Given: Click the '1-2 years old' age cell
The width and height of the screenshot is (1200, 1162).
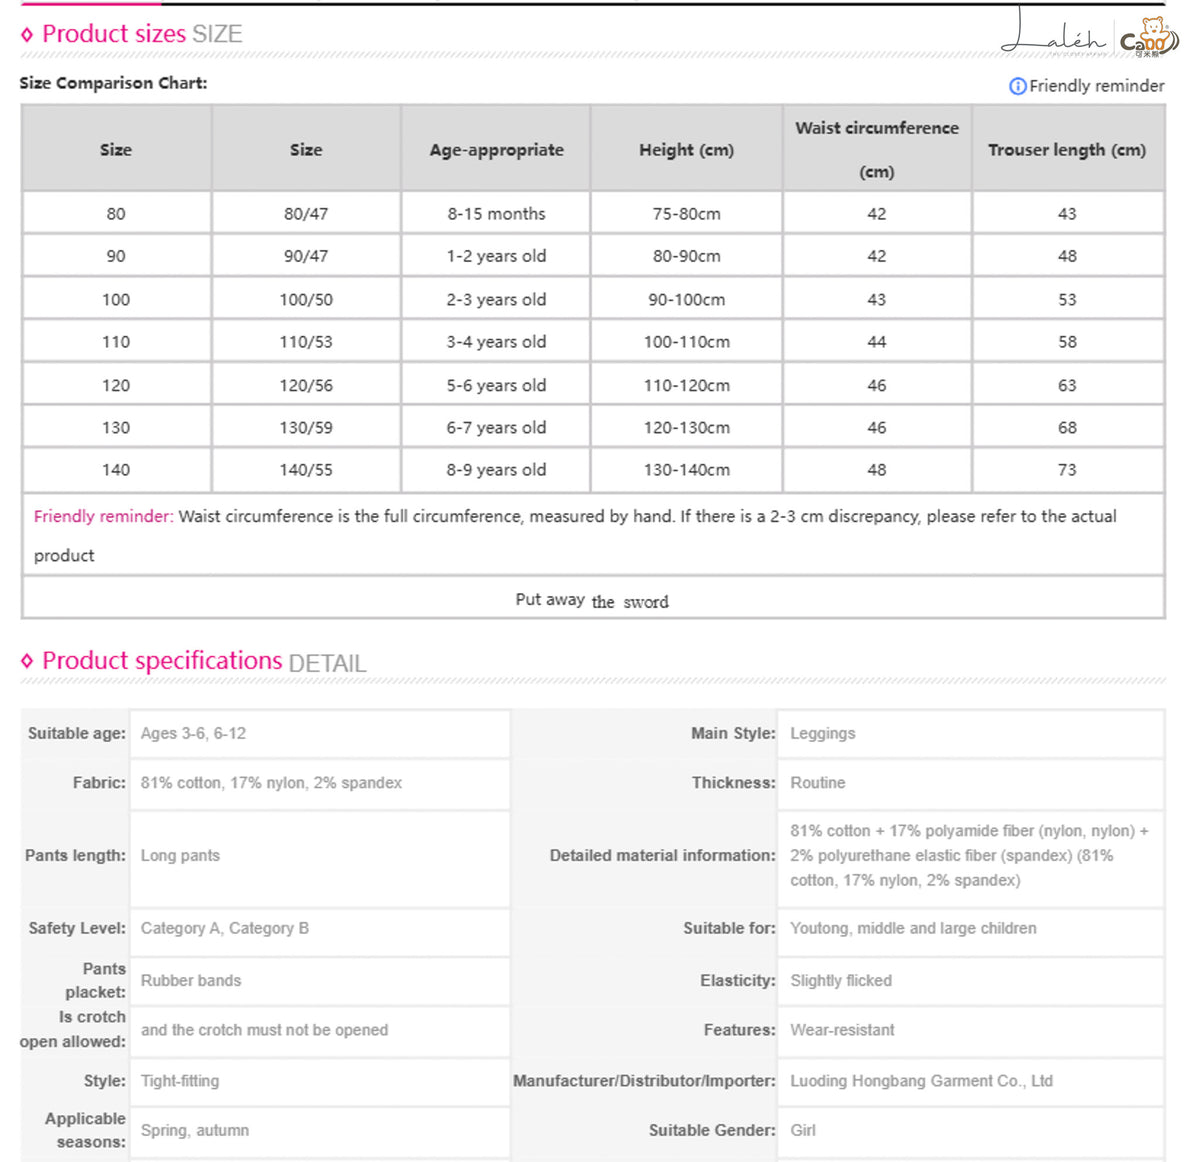Looking at the screenshot, I should click(x=496, y=256).
